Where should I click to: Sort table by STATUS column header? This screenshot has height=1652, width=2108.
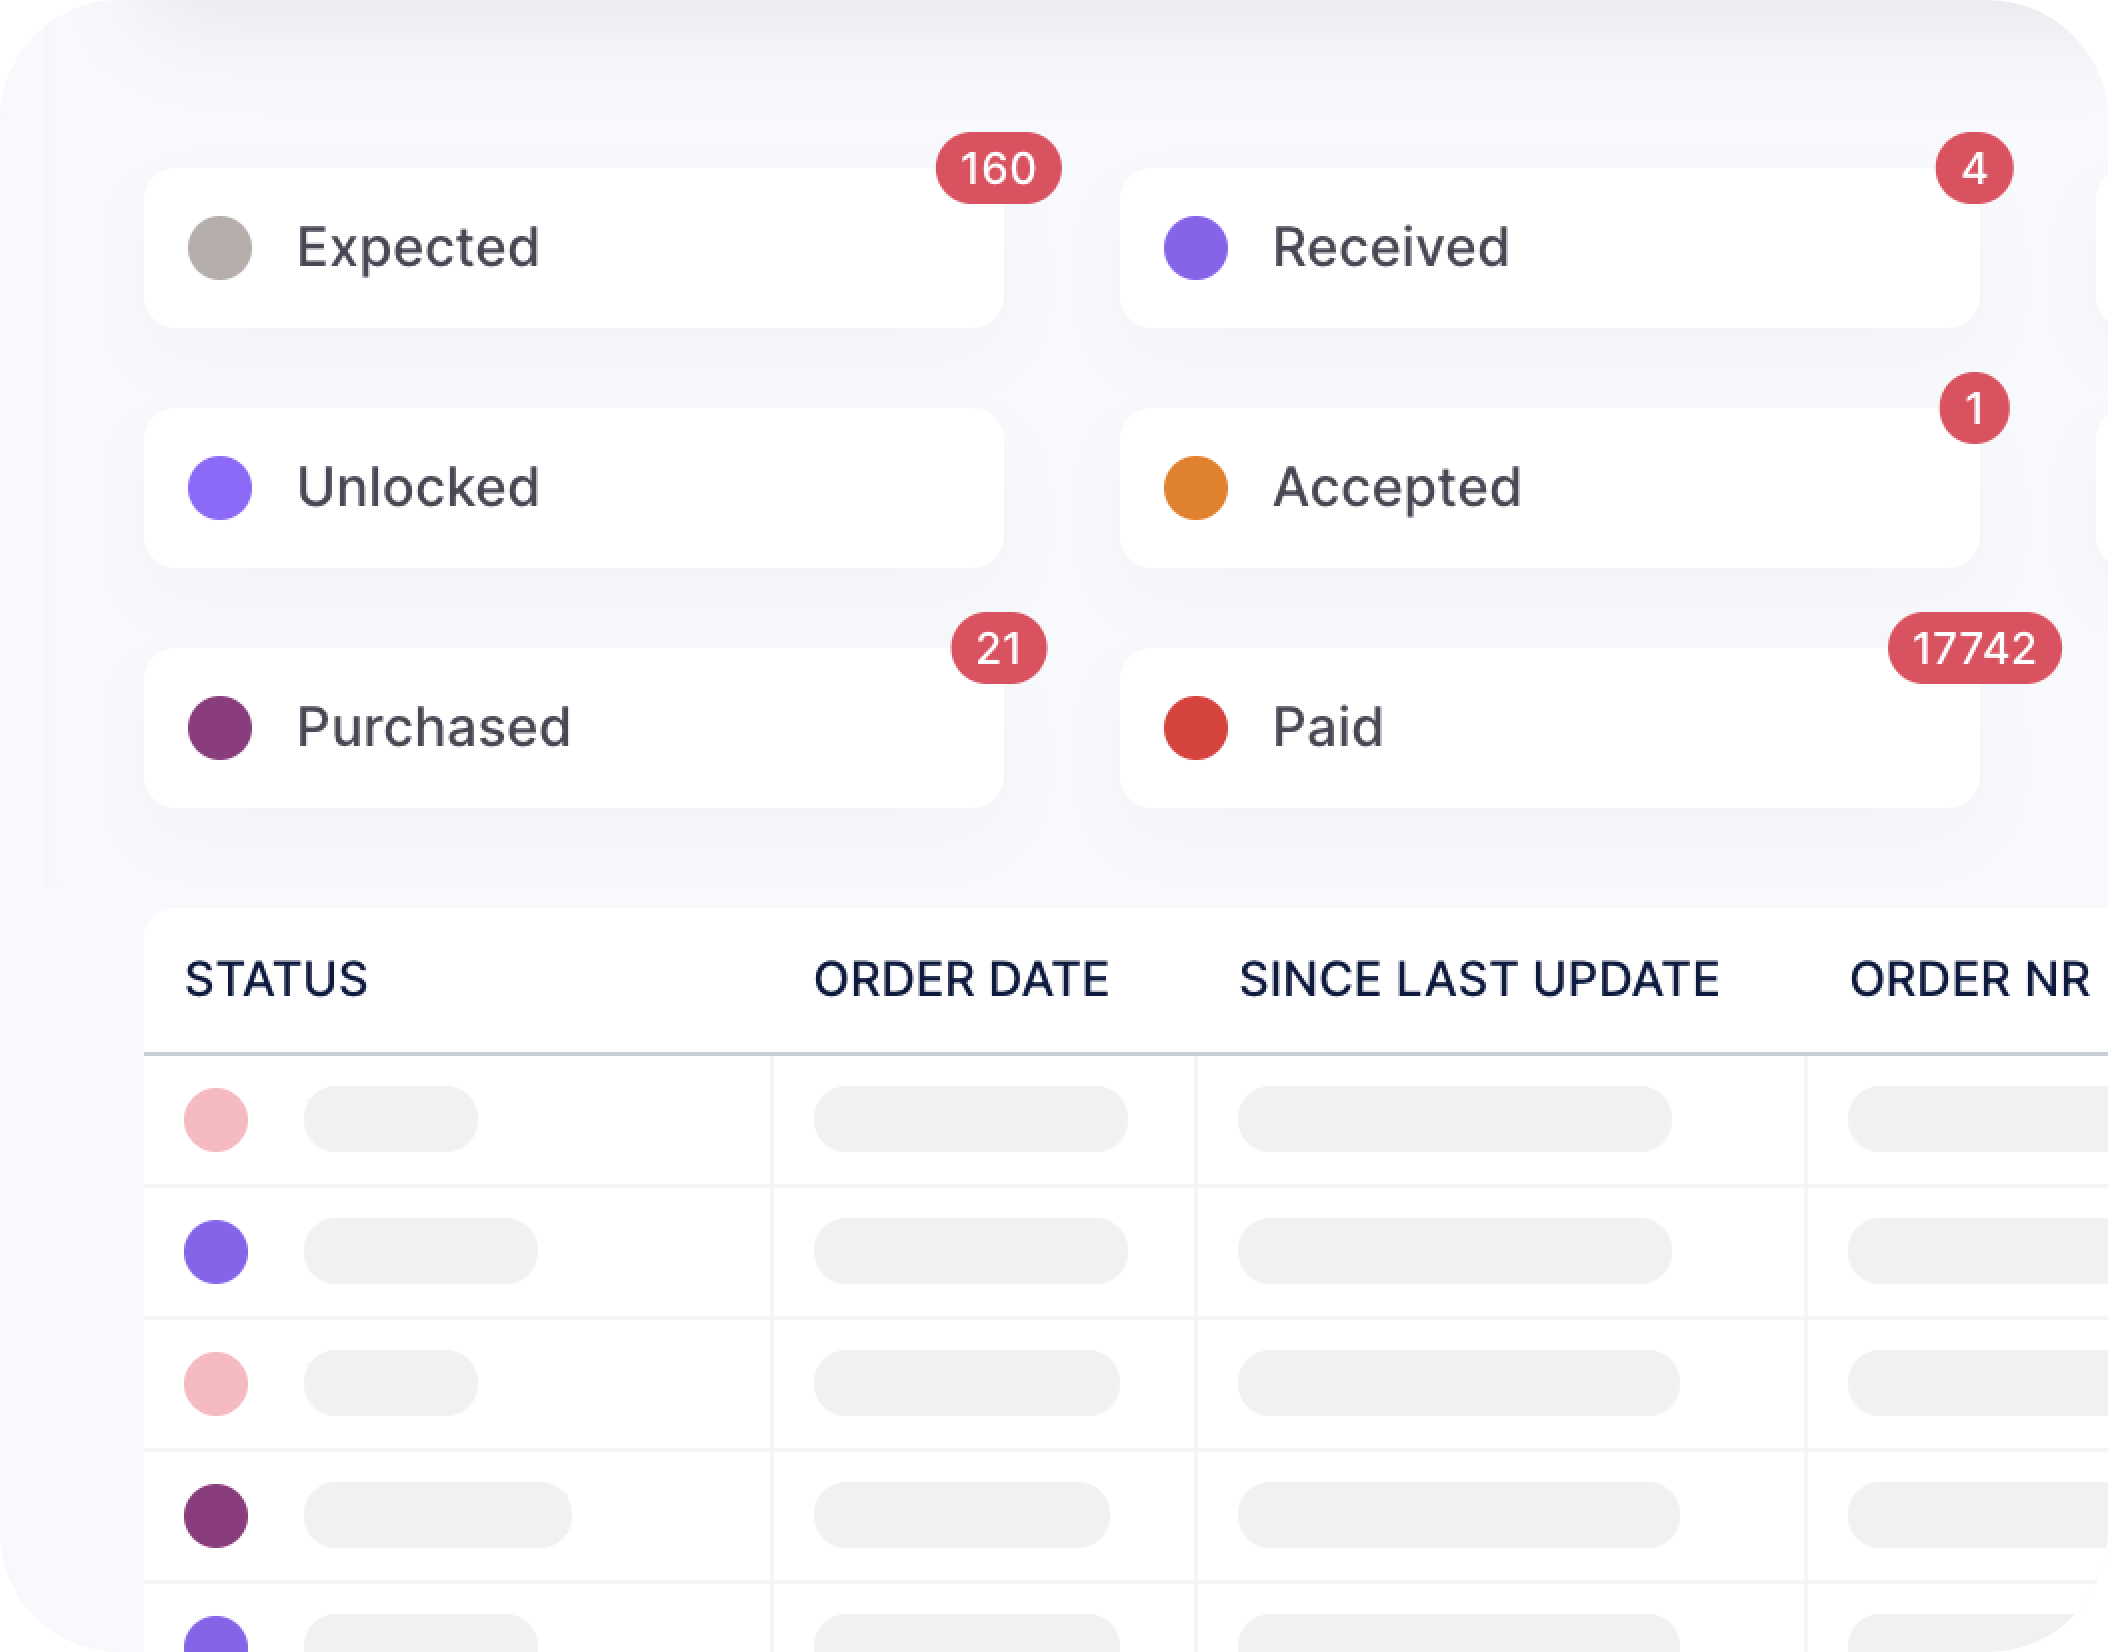click(276, 979)
